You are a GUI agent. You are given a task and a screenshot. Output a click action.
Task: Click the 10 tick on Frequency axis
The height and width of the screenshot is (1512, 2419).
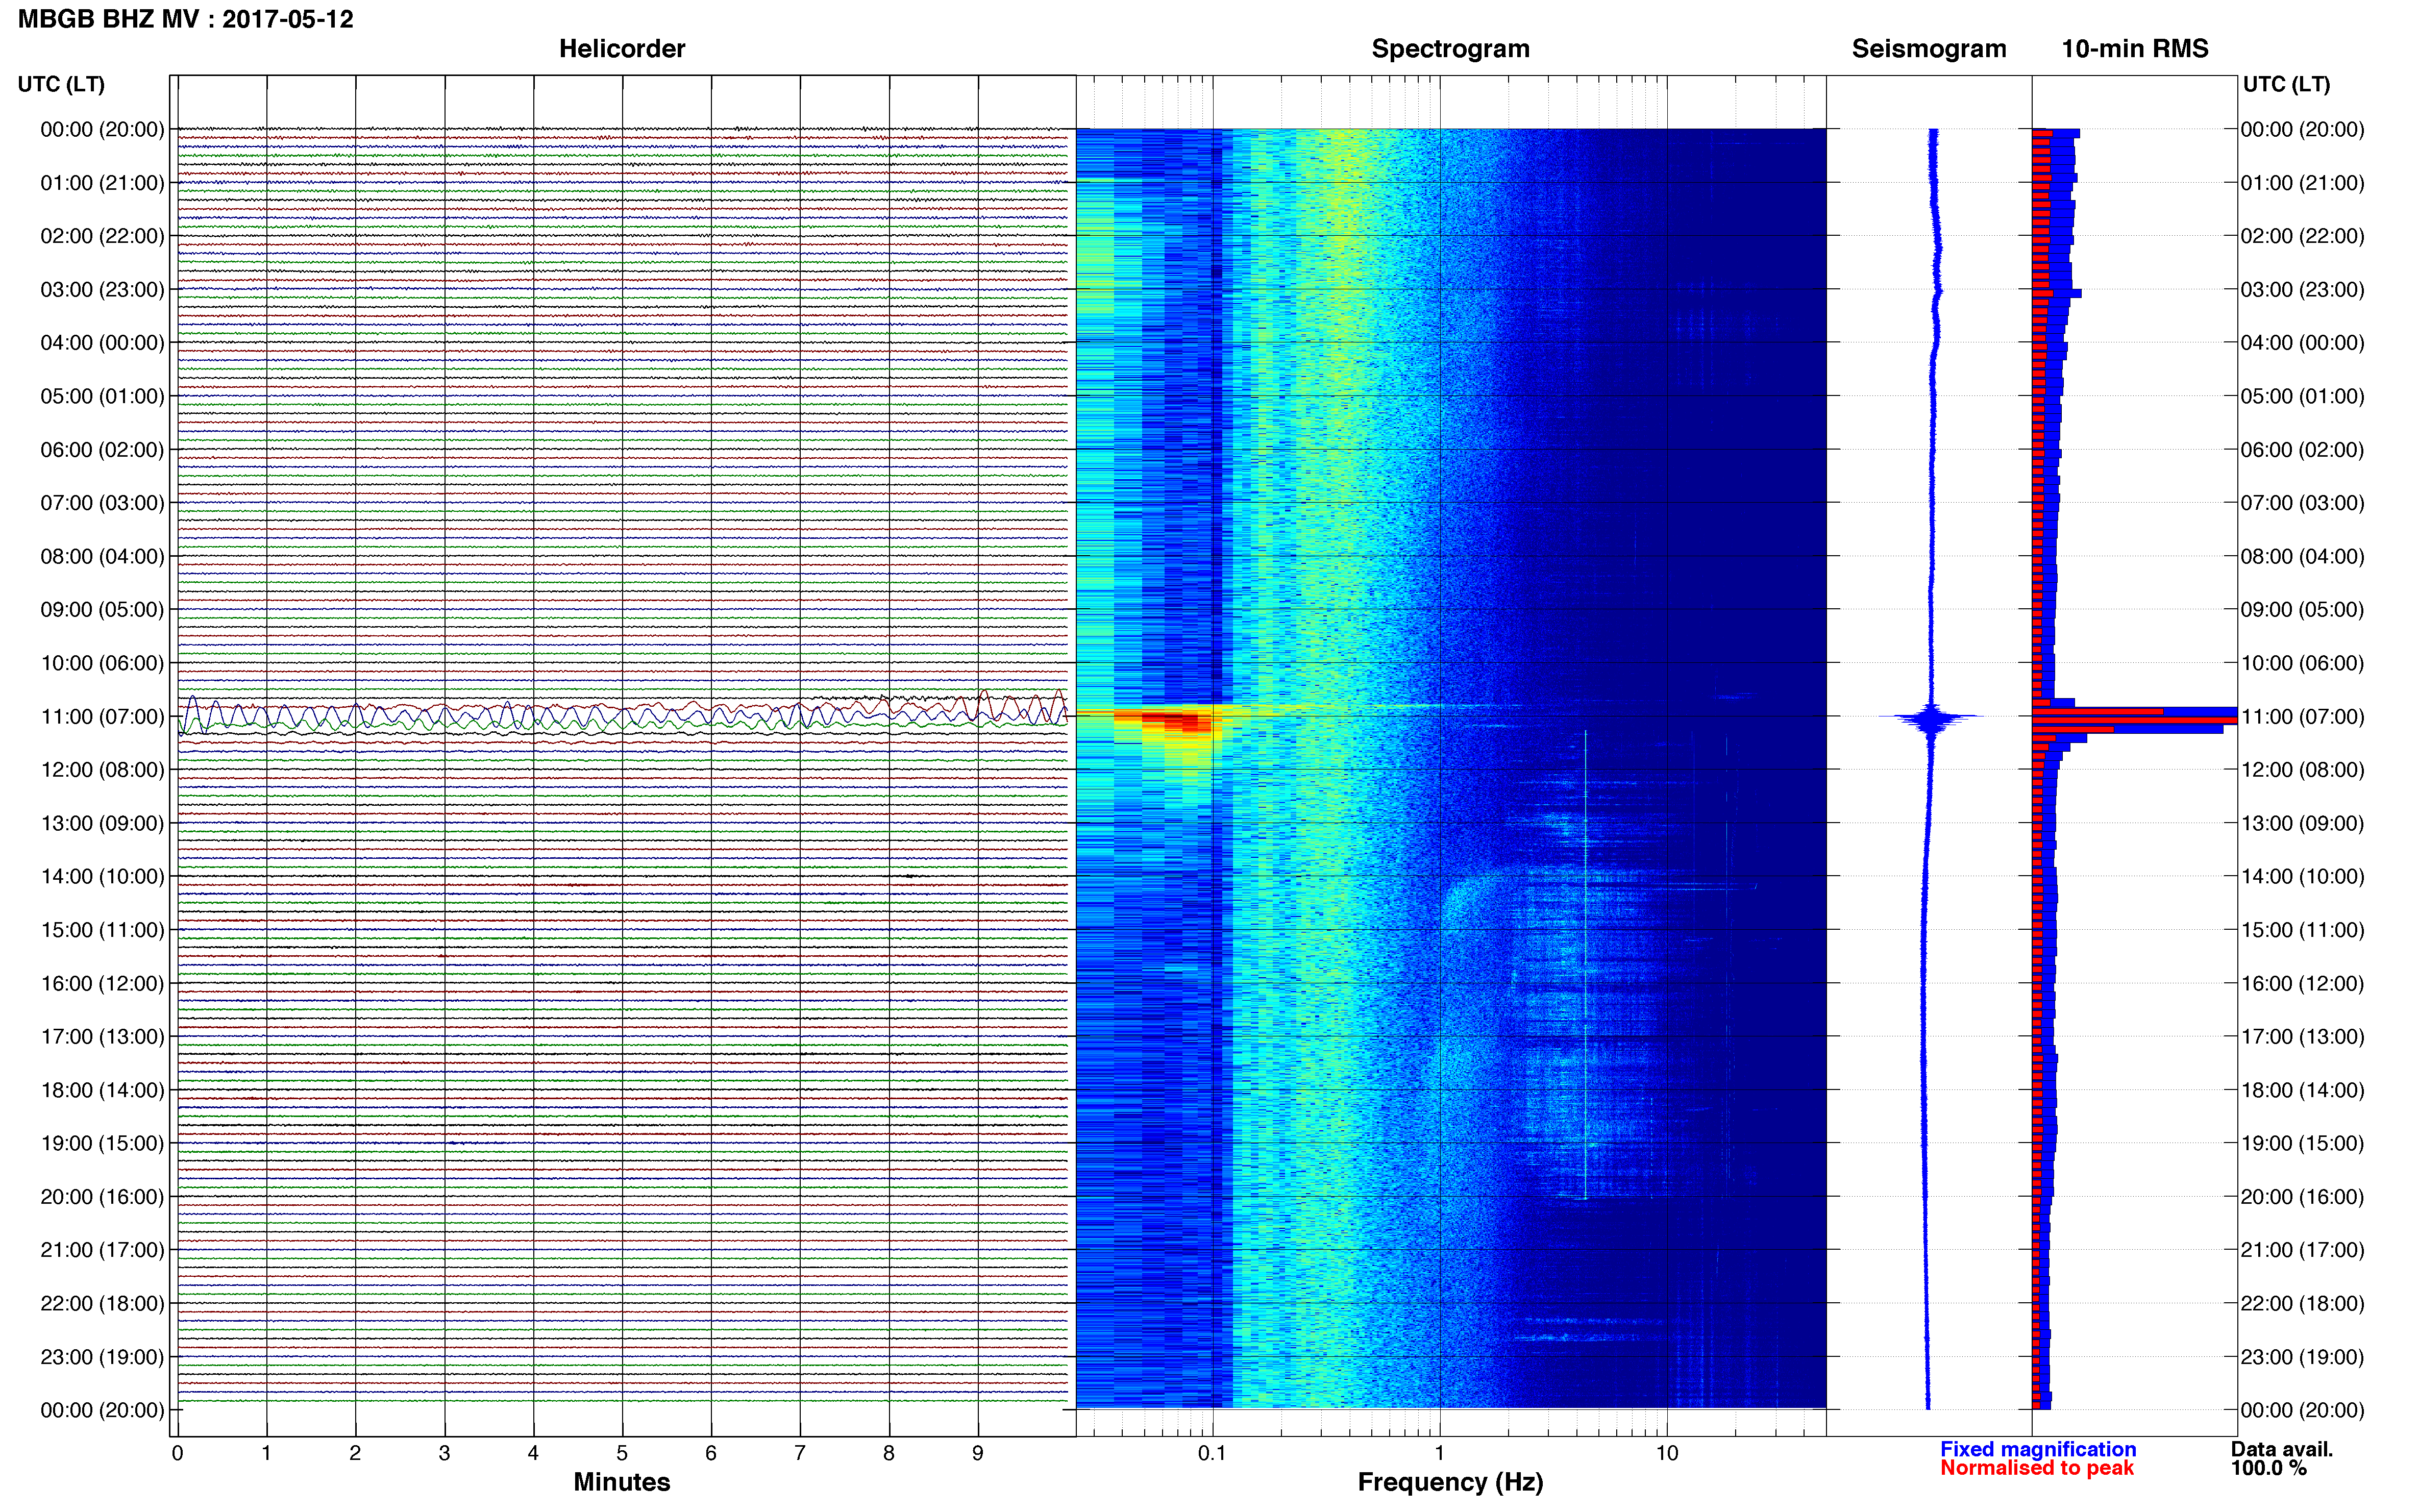click(x=1666, y=1453)
